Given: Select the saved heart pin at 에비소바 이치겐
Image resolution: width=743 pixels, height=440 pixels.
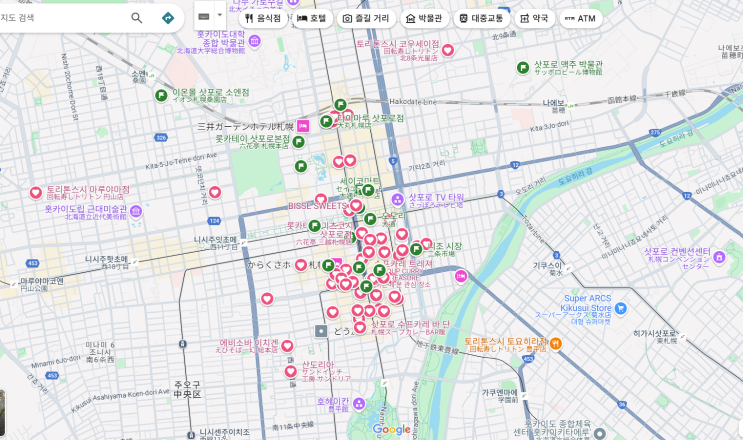Looking at the screenshot, I should point(287,346).
